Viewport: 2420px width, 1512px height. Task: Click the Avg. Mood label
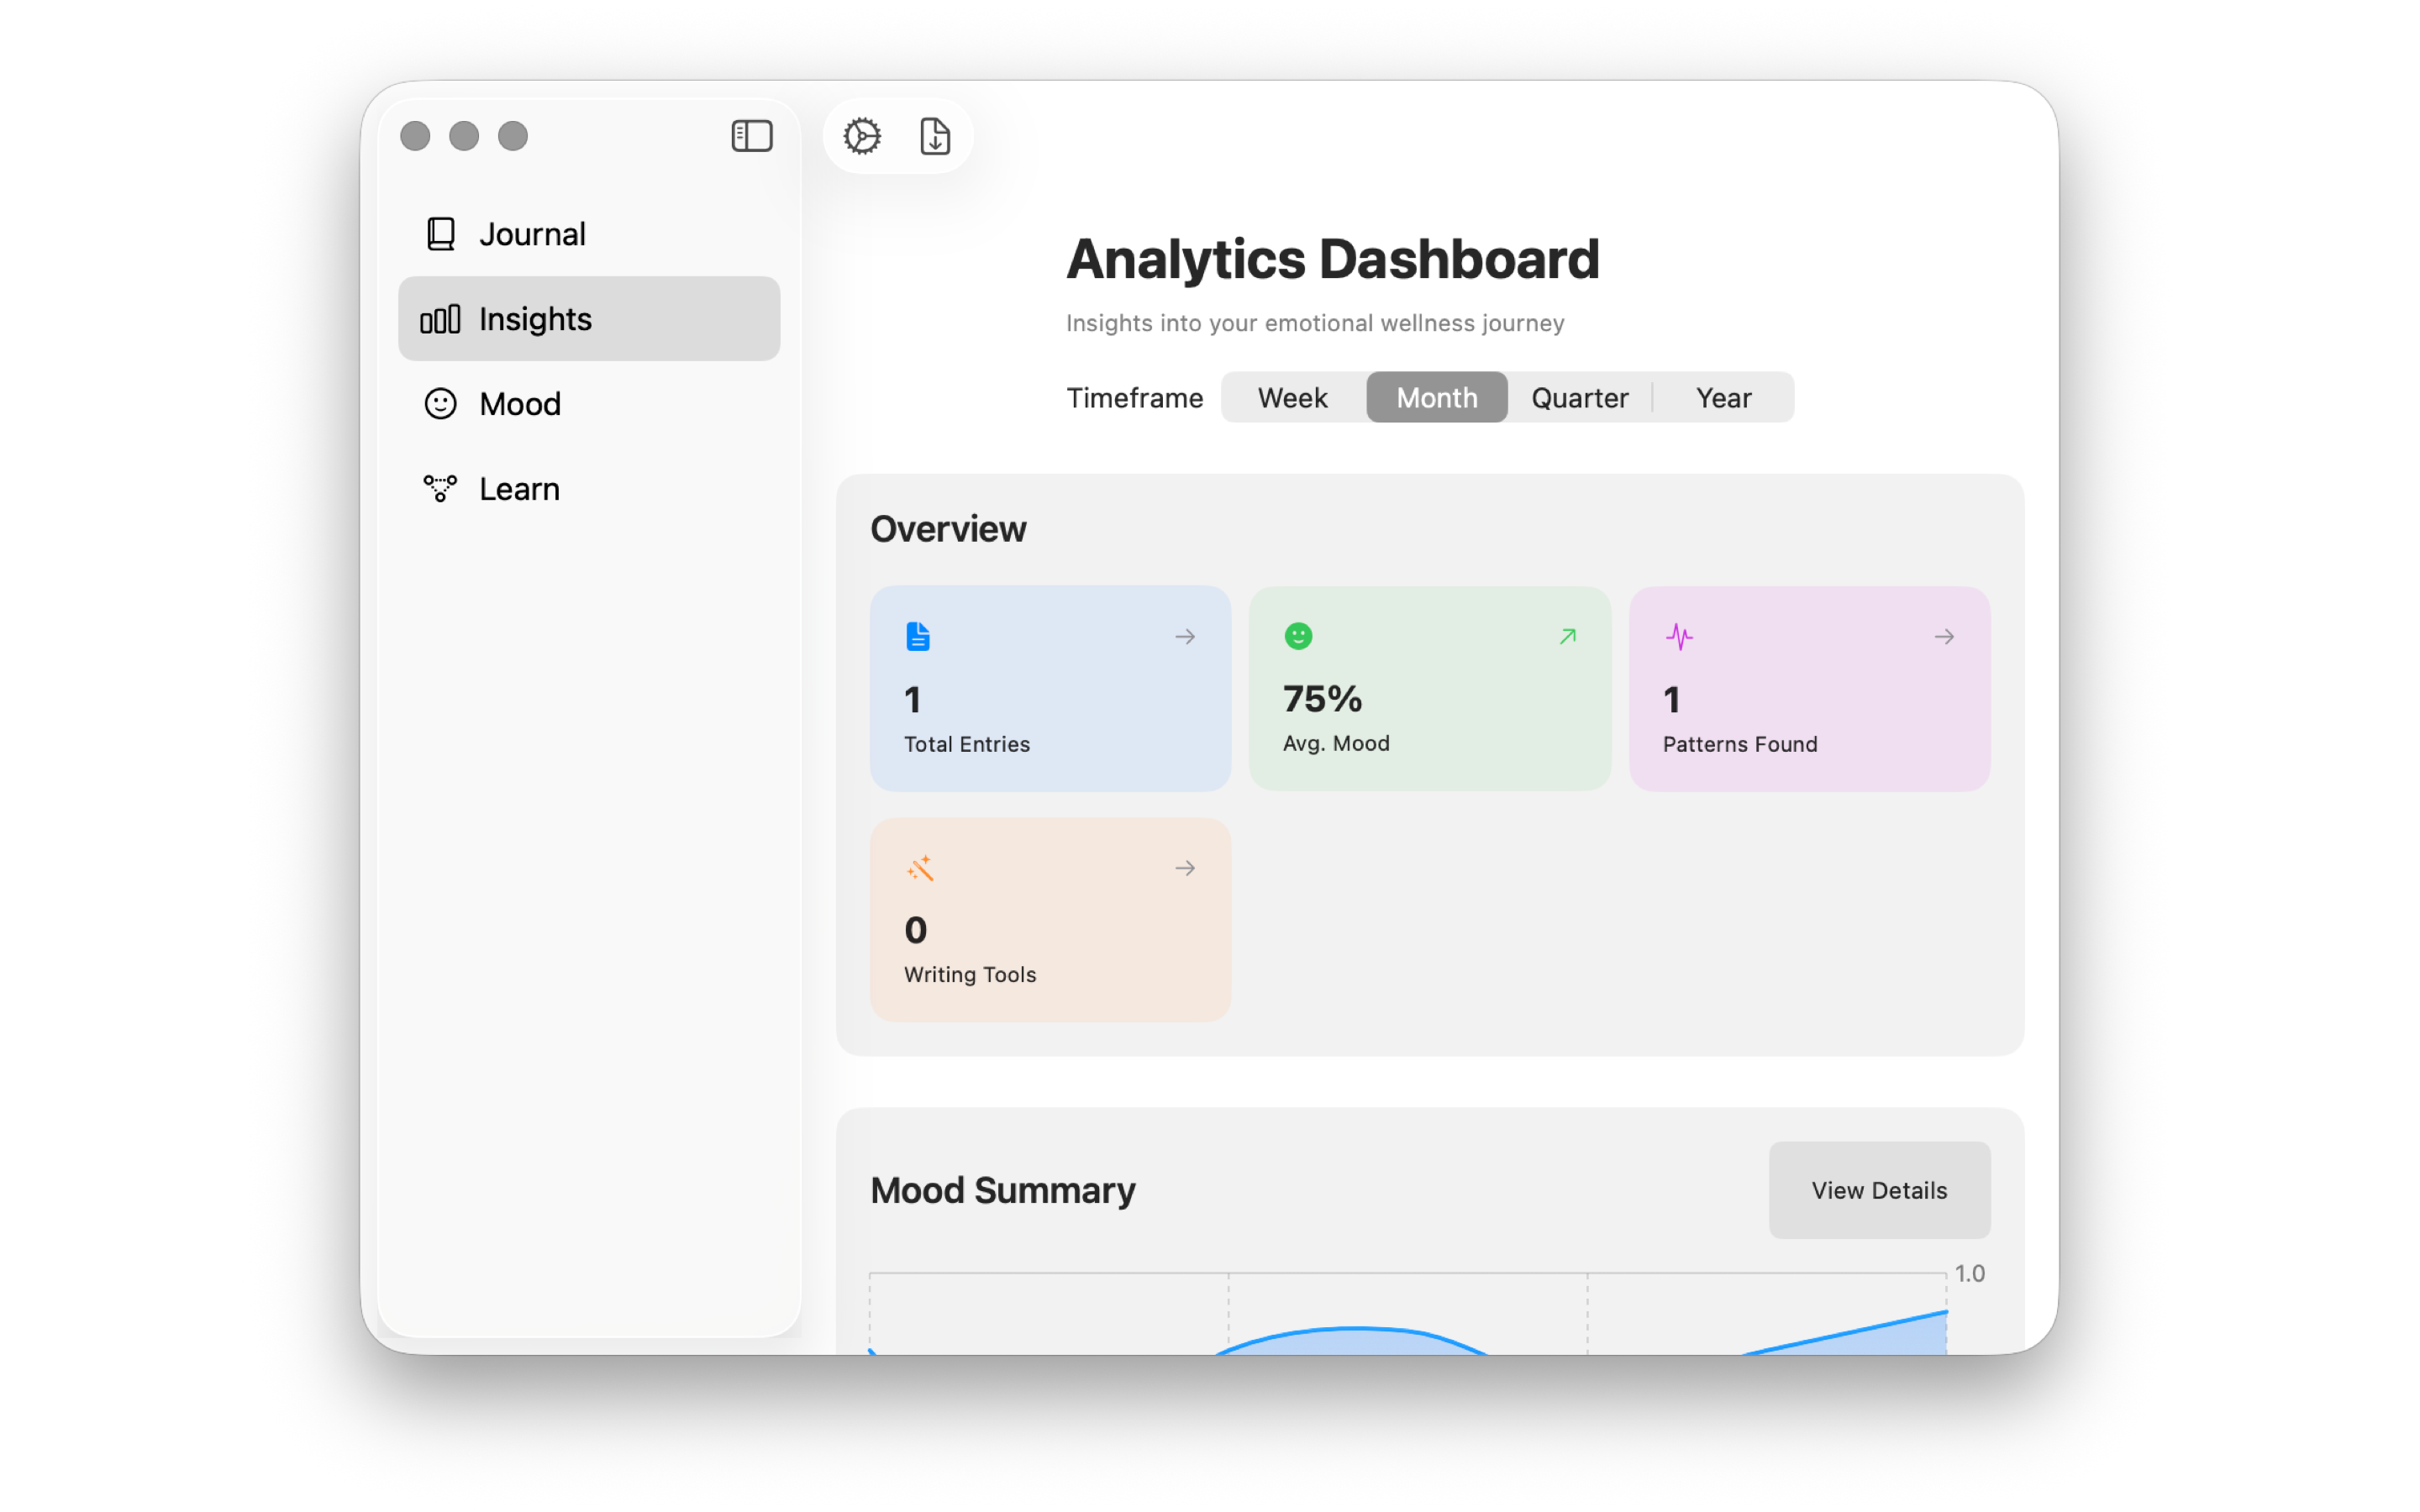coord(1336,743)
